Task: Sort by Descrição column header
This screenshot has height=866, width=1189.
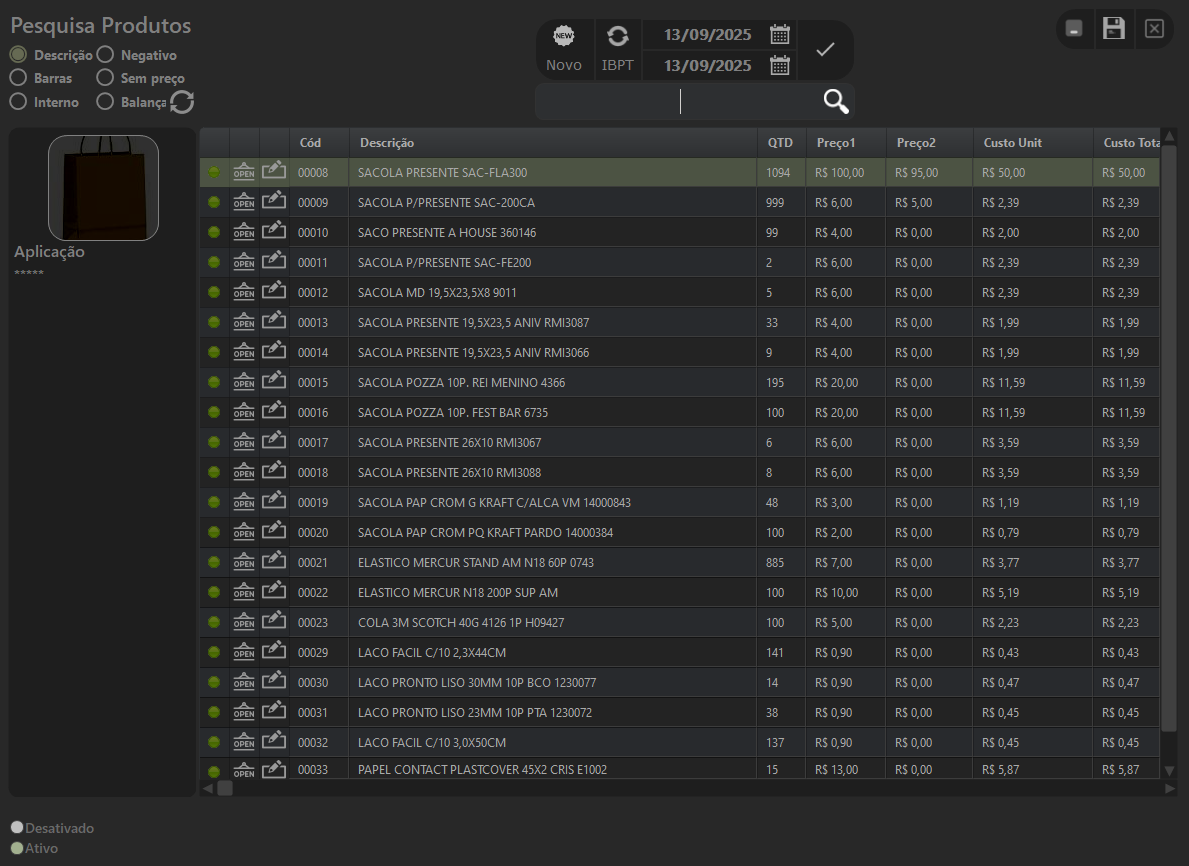Action: 387,143
